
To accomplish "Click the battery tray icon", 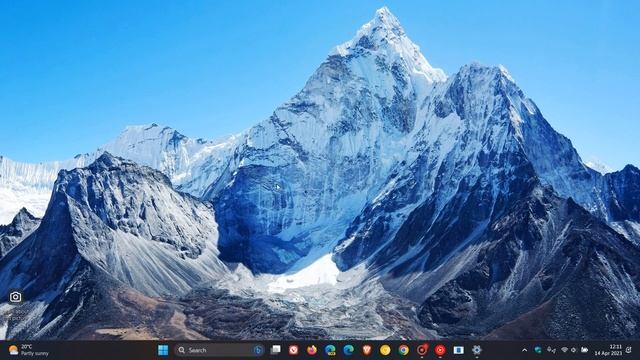I will [584, 350].
